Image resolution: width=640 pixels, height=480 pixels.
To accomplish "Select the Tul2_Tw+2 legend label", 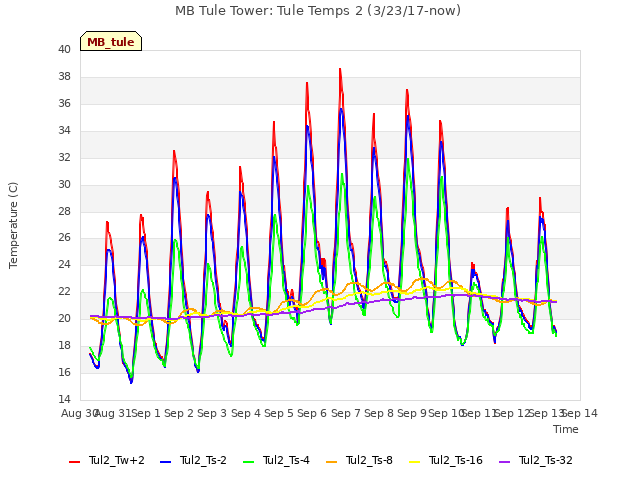I will click(117, 460).
